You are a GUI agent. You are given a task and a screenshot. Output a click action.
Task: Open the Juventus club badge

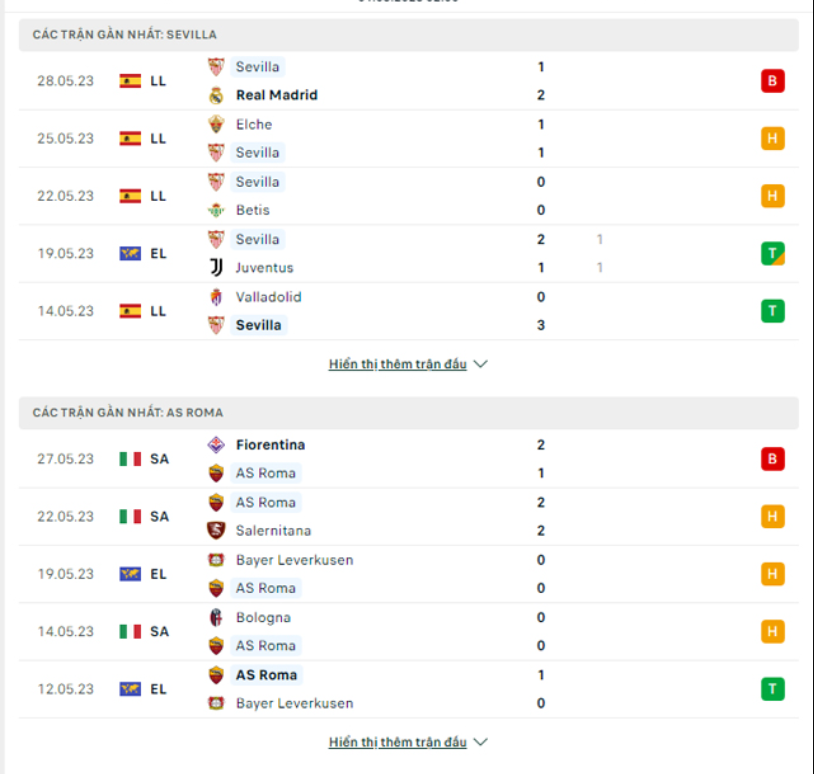[216, 268]
